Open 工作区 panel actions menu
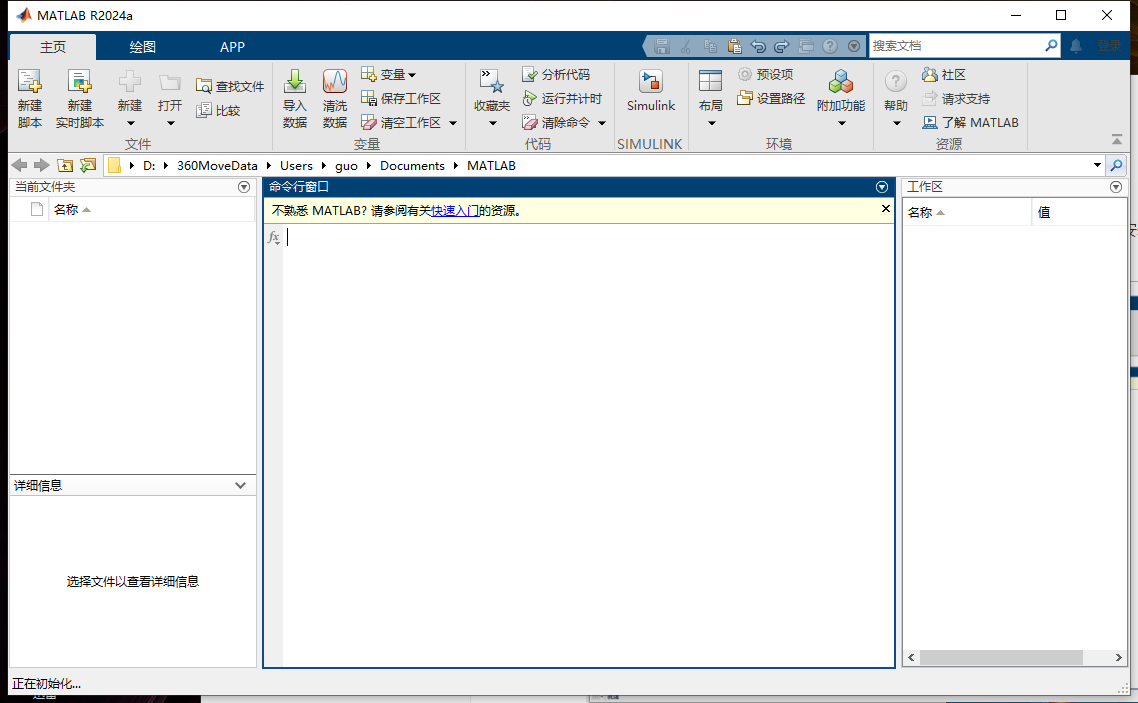This screenshot has width=1138, height=703. click(1116, 187)
